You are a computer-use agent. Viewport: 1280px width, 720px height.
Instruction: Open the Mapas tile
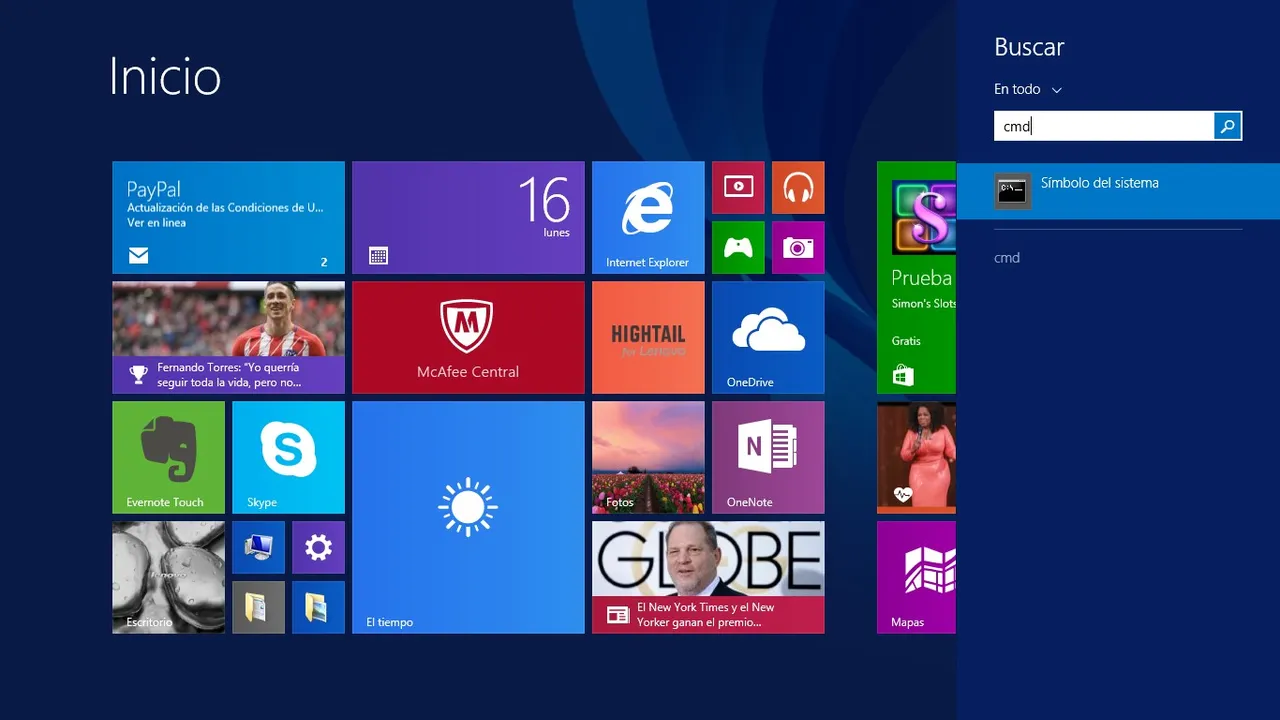point(916,577)
